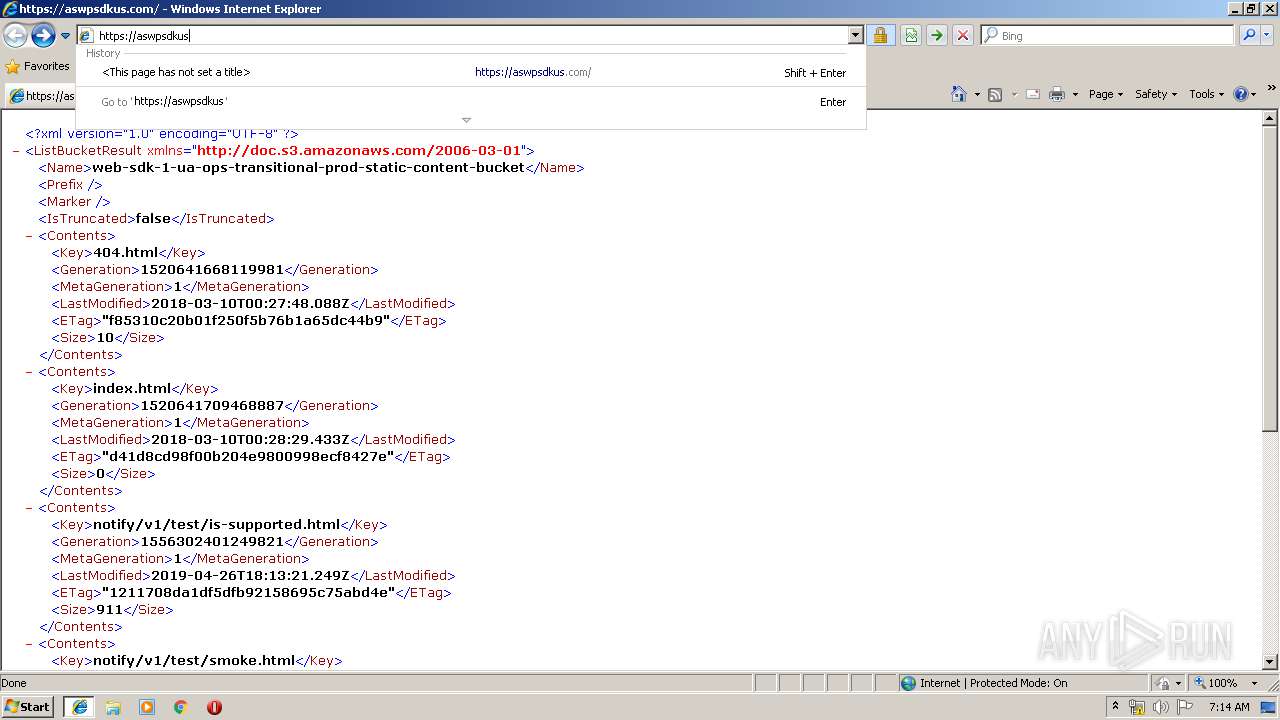This screenshot has width=1280, height=720.
Task: Click the scrollbar up arrow
Action: click(1271, 119)
